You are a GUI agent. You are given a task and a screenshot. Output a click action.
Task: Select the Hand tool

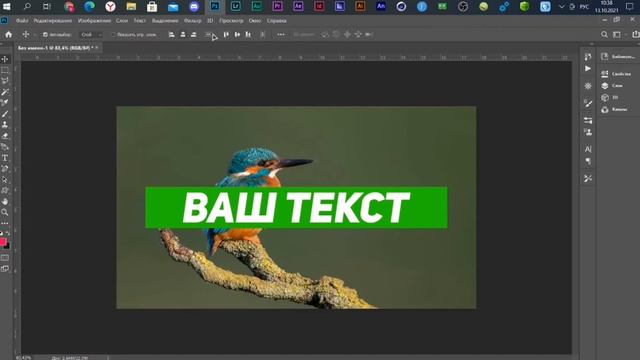tap(5, 202)
